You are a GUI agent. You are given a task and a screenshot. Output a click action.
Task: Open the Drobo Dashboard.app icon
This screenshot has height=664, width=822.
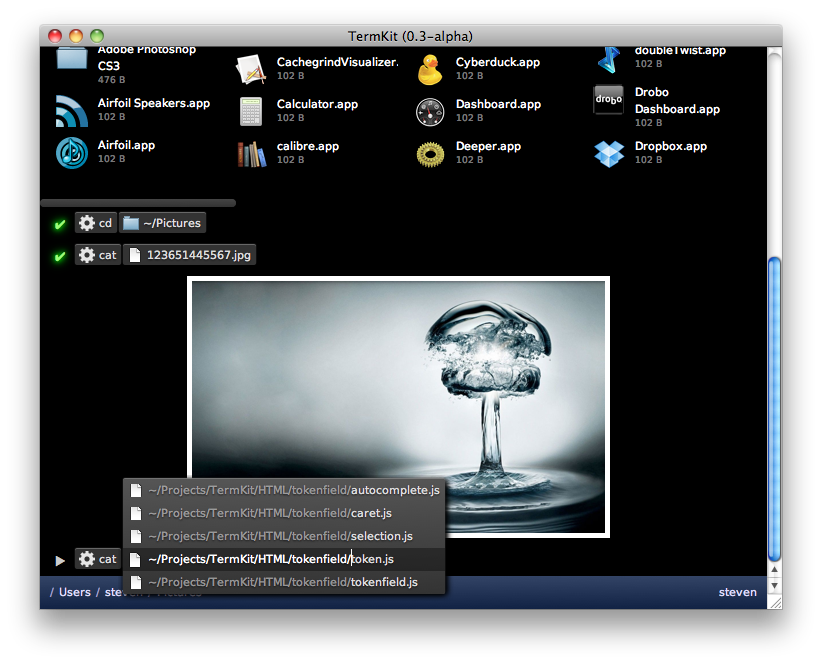(x=609, y=100)
